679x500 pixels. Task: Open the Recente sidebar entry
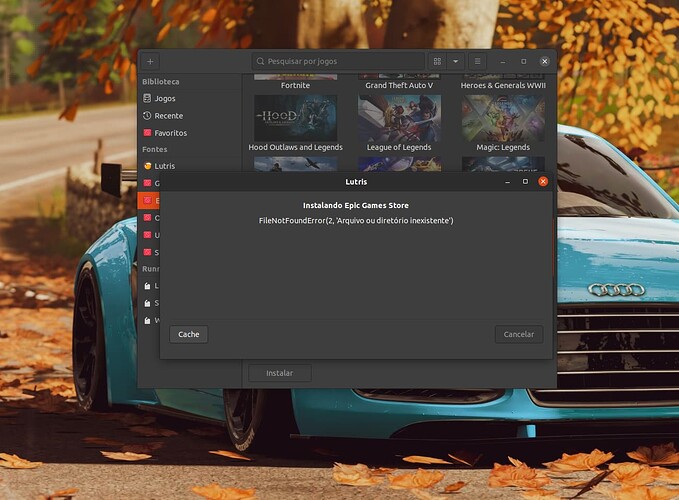(189, 116)
